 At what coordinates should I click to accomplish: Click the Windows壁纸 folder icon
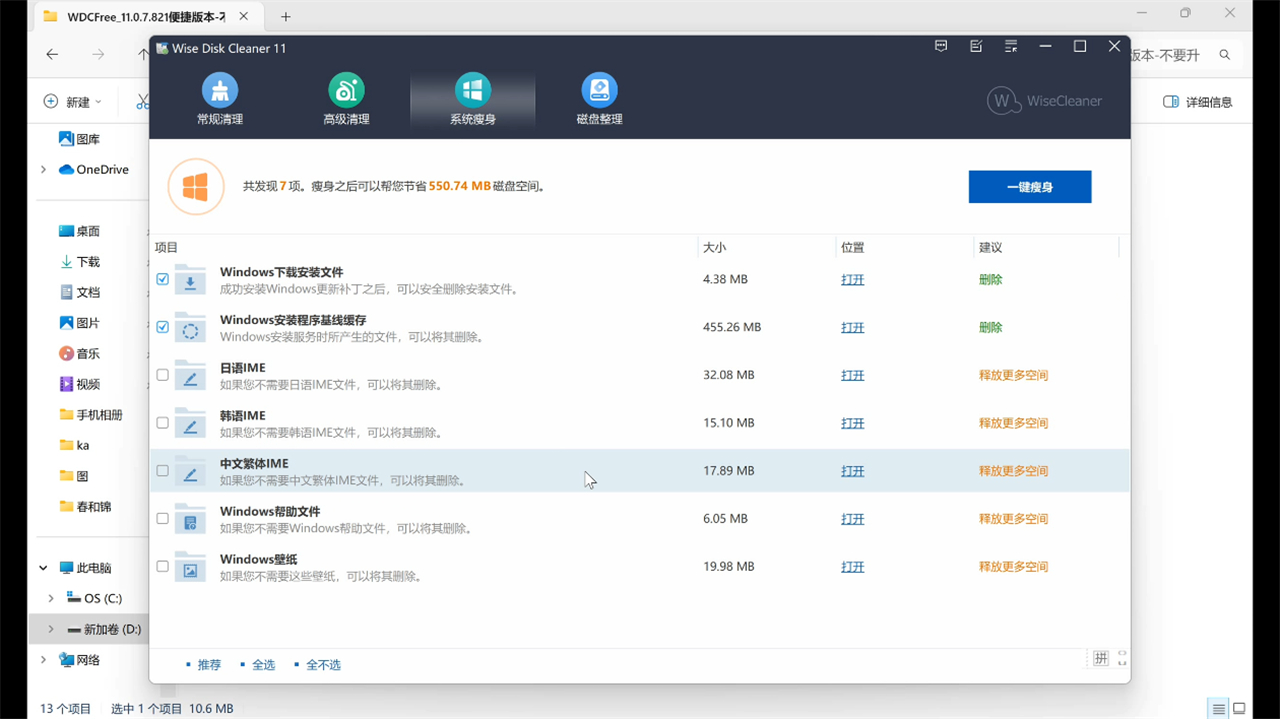tap(190, 568)
